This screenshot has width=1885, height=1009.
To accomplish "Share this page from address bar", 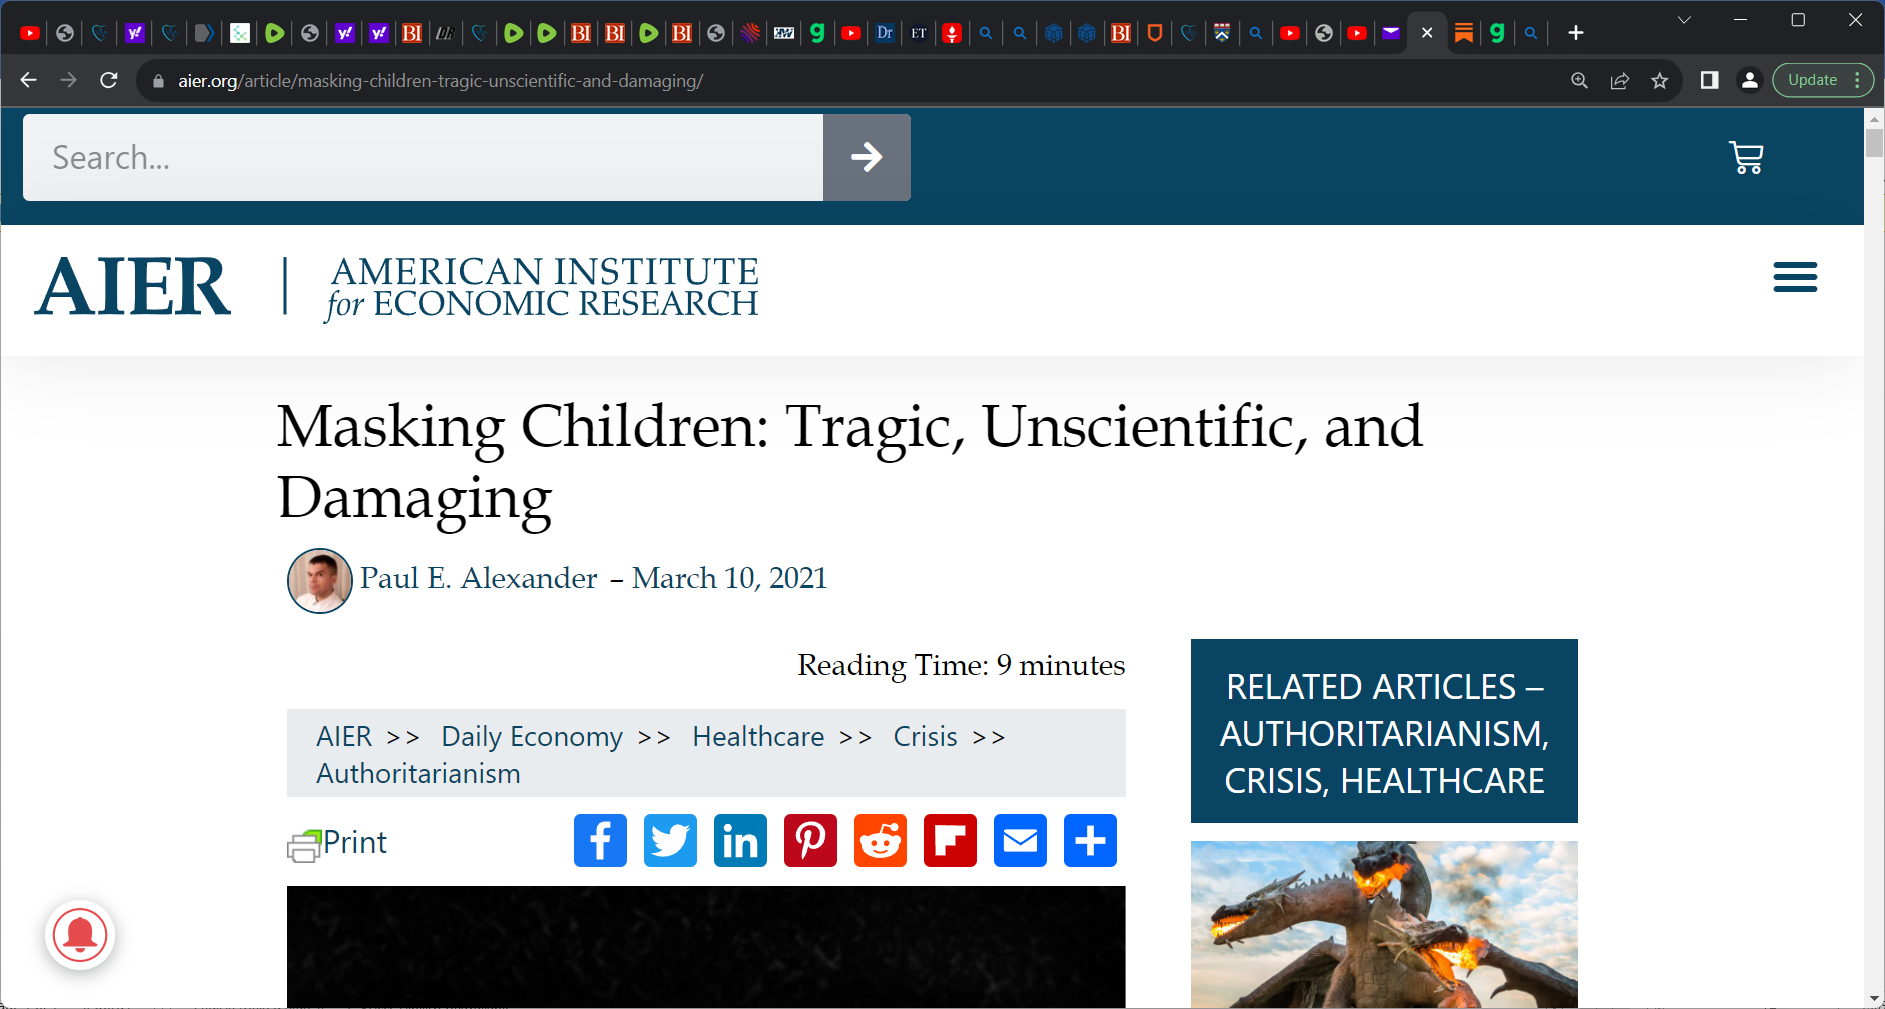I will click(1619, 80).
